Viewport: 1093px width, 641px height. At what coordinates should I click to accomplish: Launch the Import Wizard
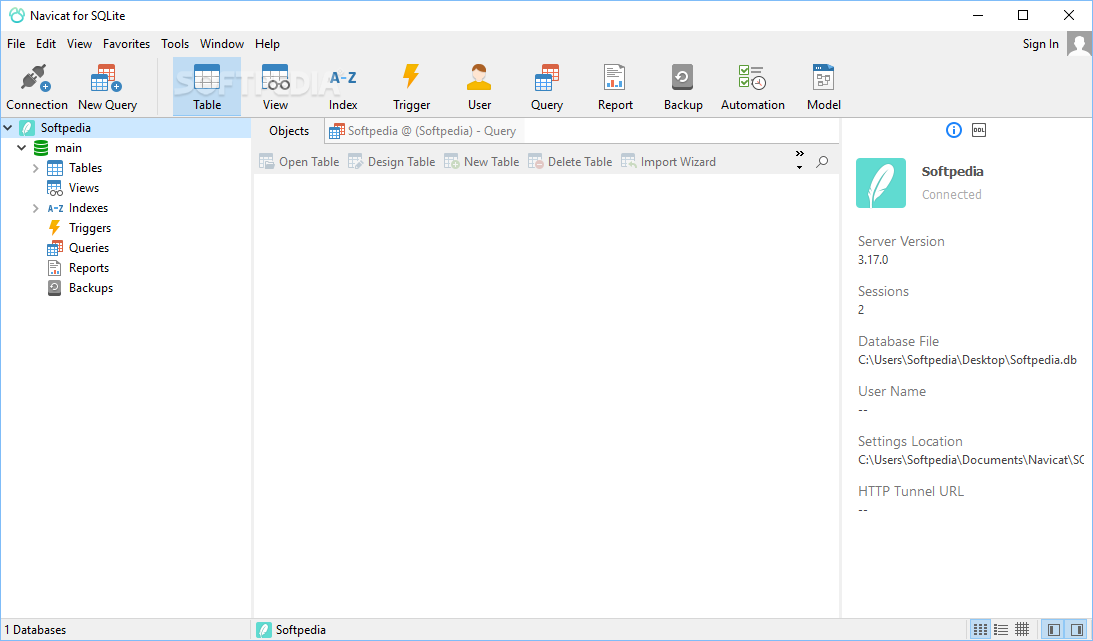click(668, 162)
